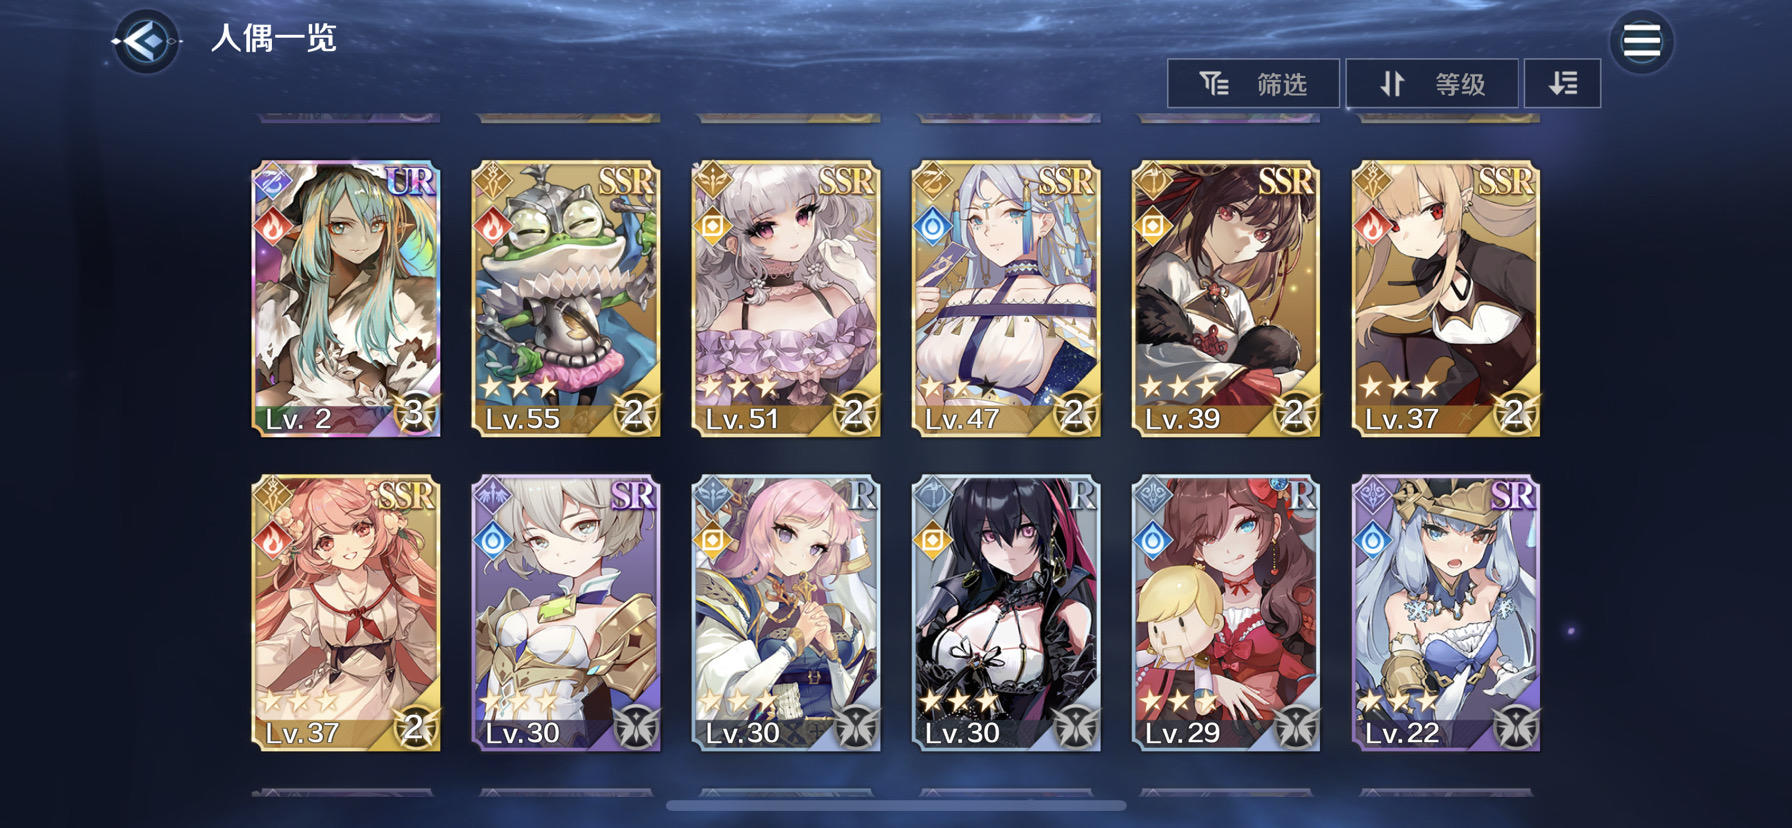Click the SSR rarity label on Lv.51 card
This screenshot has height=828, width=1792.
(846, 181)
